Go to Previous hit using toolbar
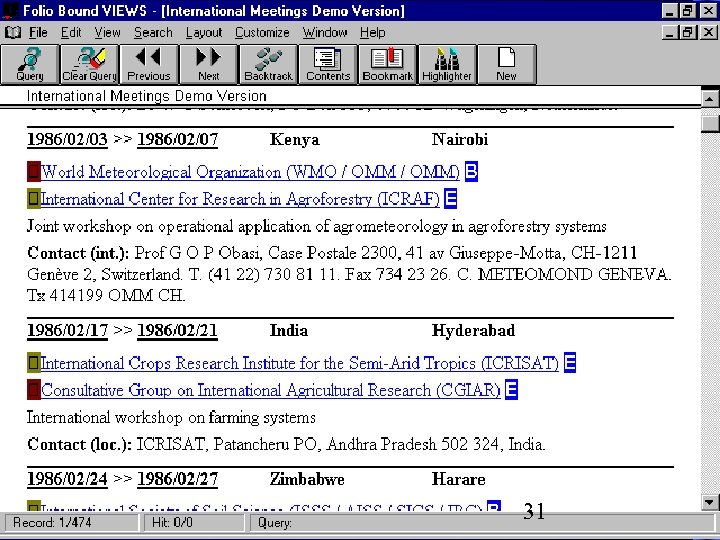The height and width of the screenshot is (540, 720). (149, 64)
